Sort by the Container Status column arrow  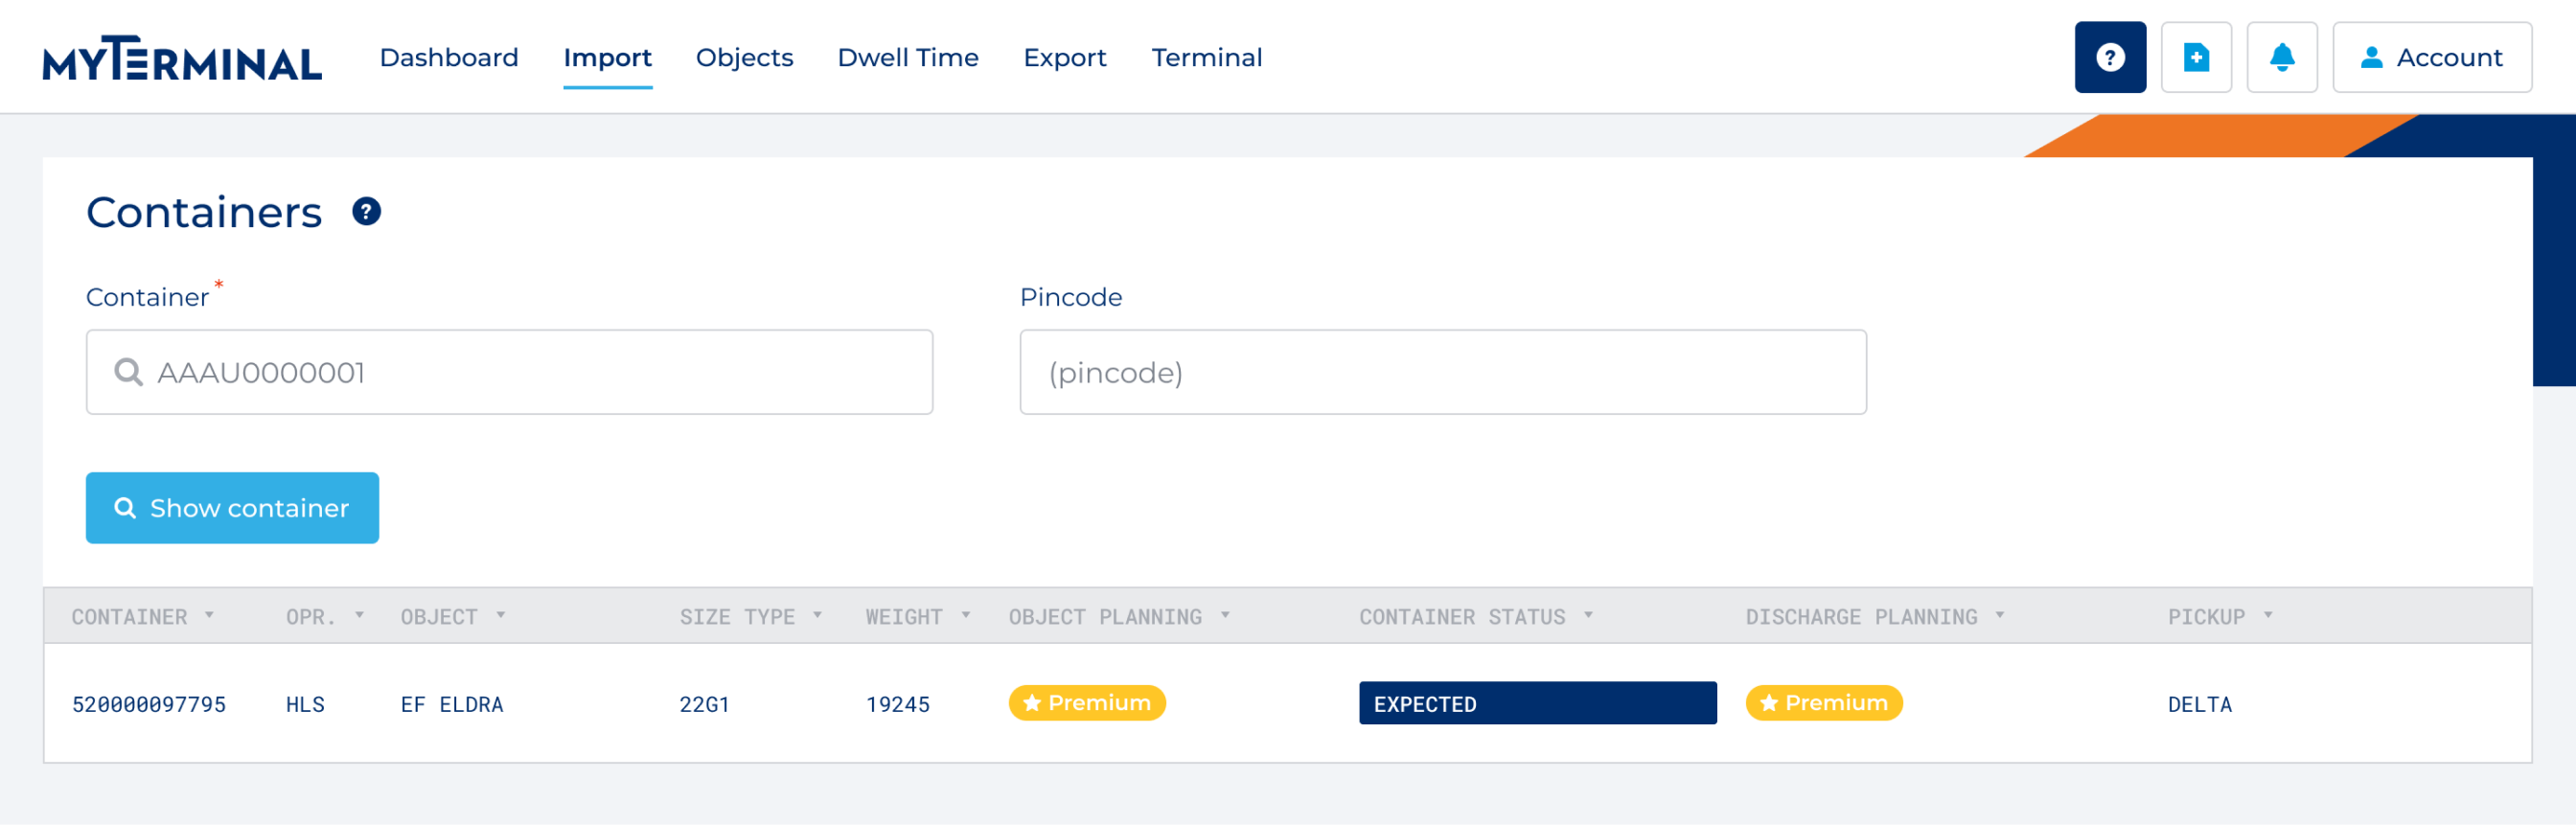point(1588,616)
